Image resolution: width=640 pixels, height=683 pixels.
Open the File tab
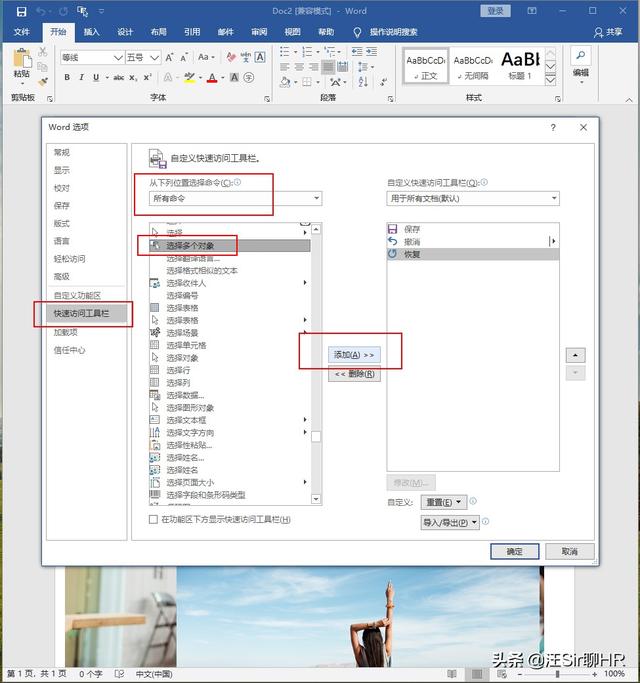pos(21,32)
